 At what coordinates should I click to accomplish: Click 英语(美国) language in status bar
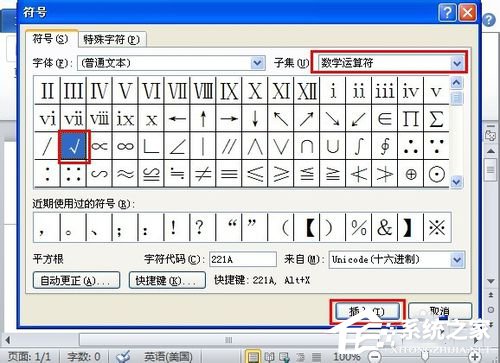(168, 357)
